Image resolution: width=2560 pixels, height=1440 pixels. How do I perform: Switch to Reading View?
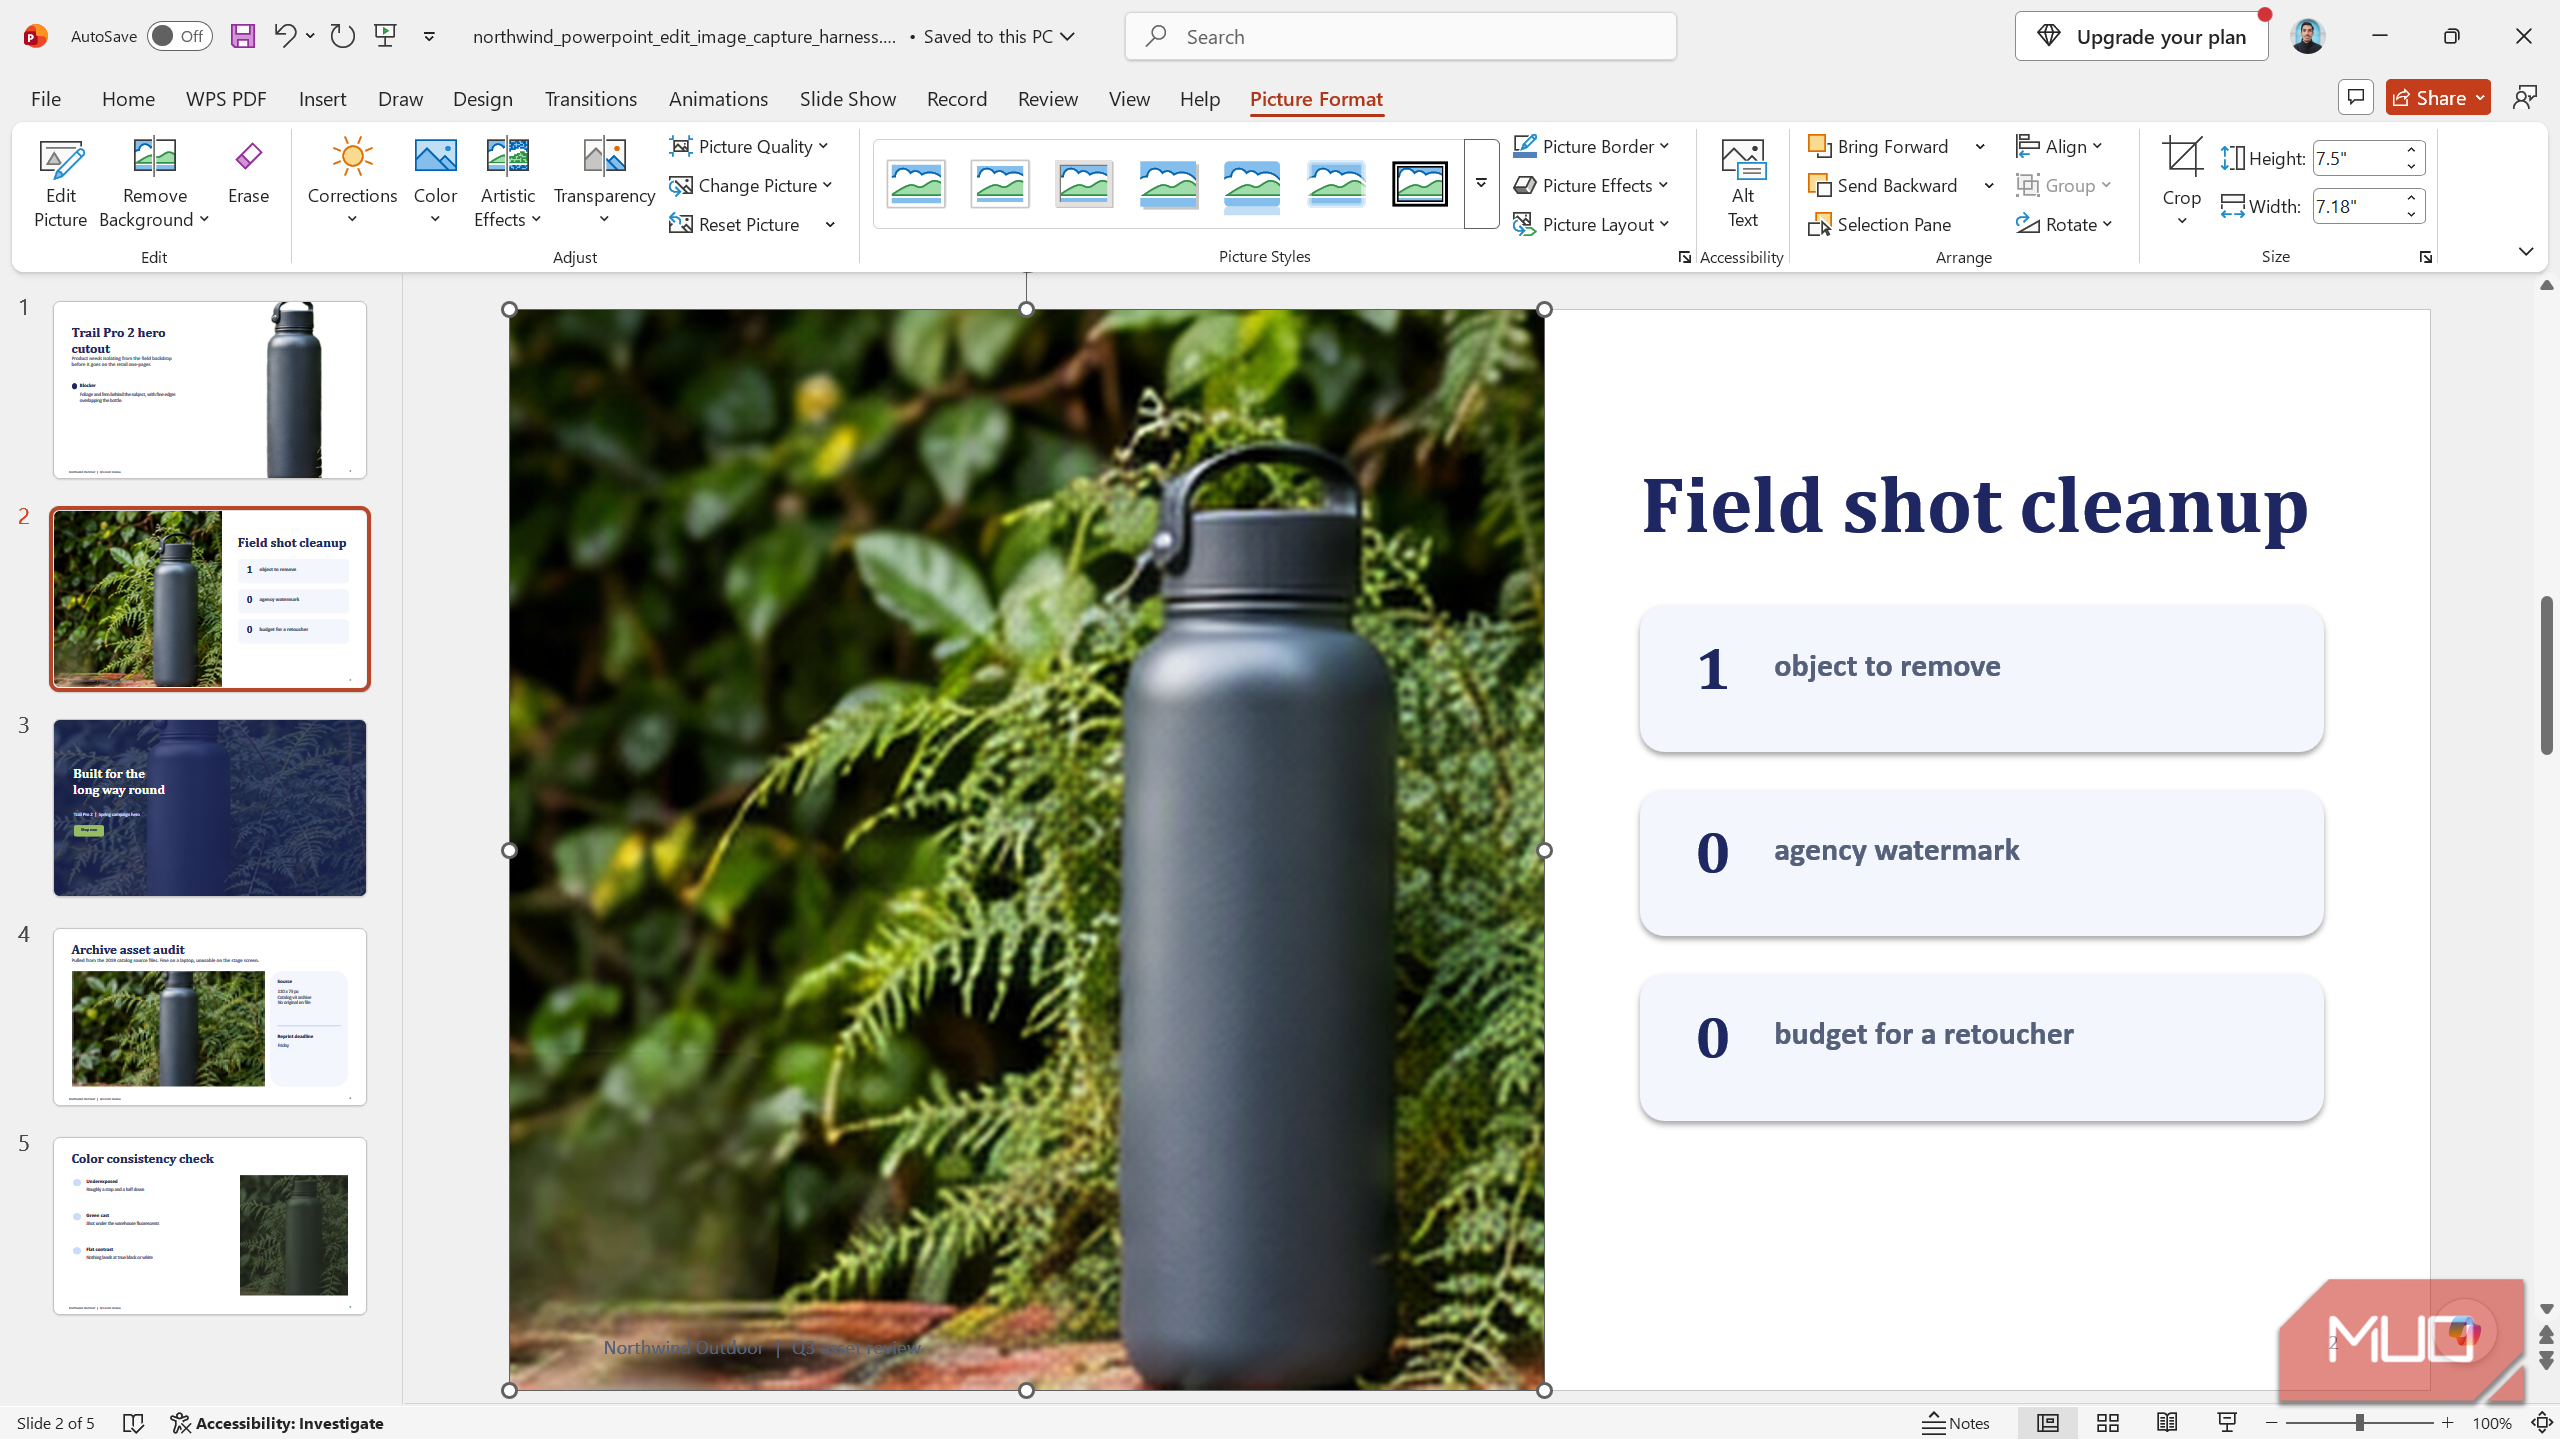(x=2167, y=1423)
